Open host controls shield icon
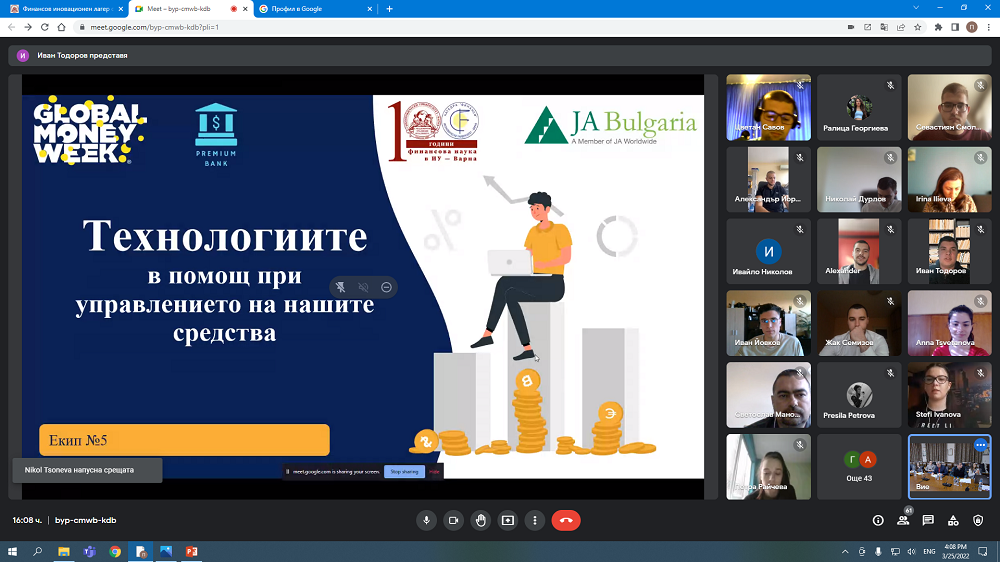1000x562 pixels. [x=978, y=521]
